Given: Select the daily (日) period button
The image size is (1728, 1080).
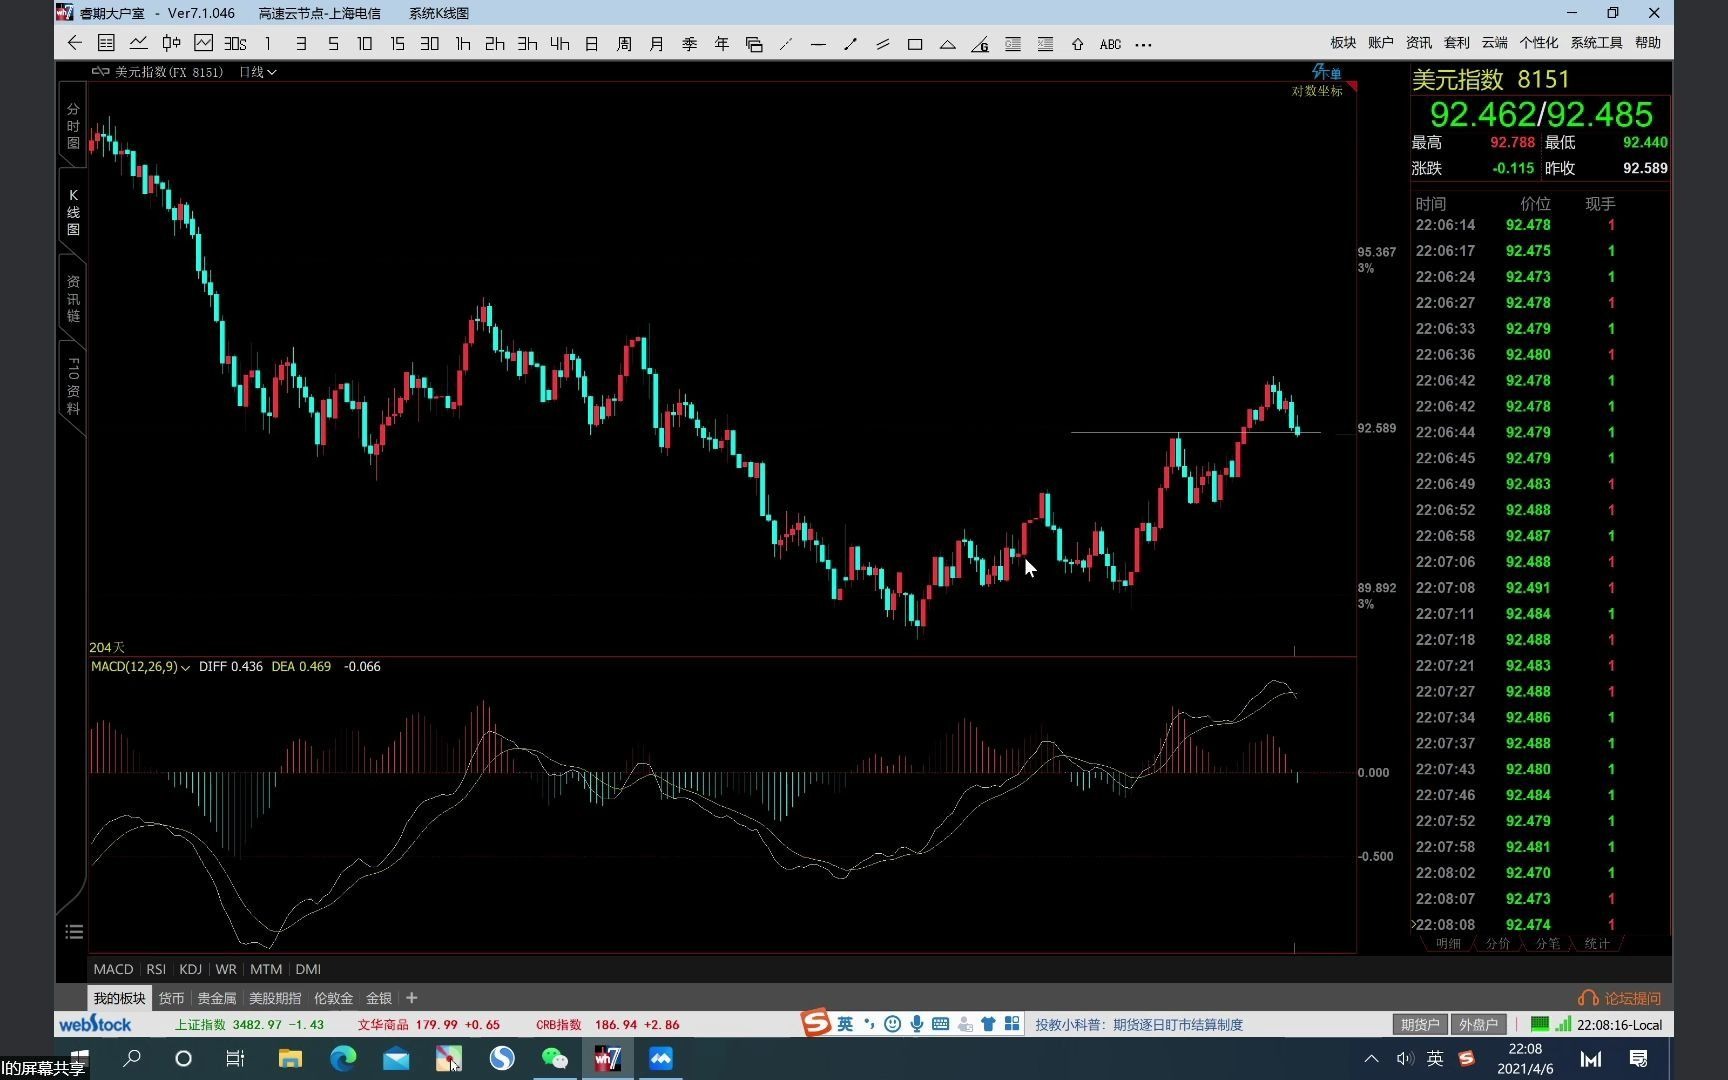Looking at the screenshot, I should pyautogui.click(x=592, y=44).
